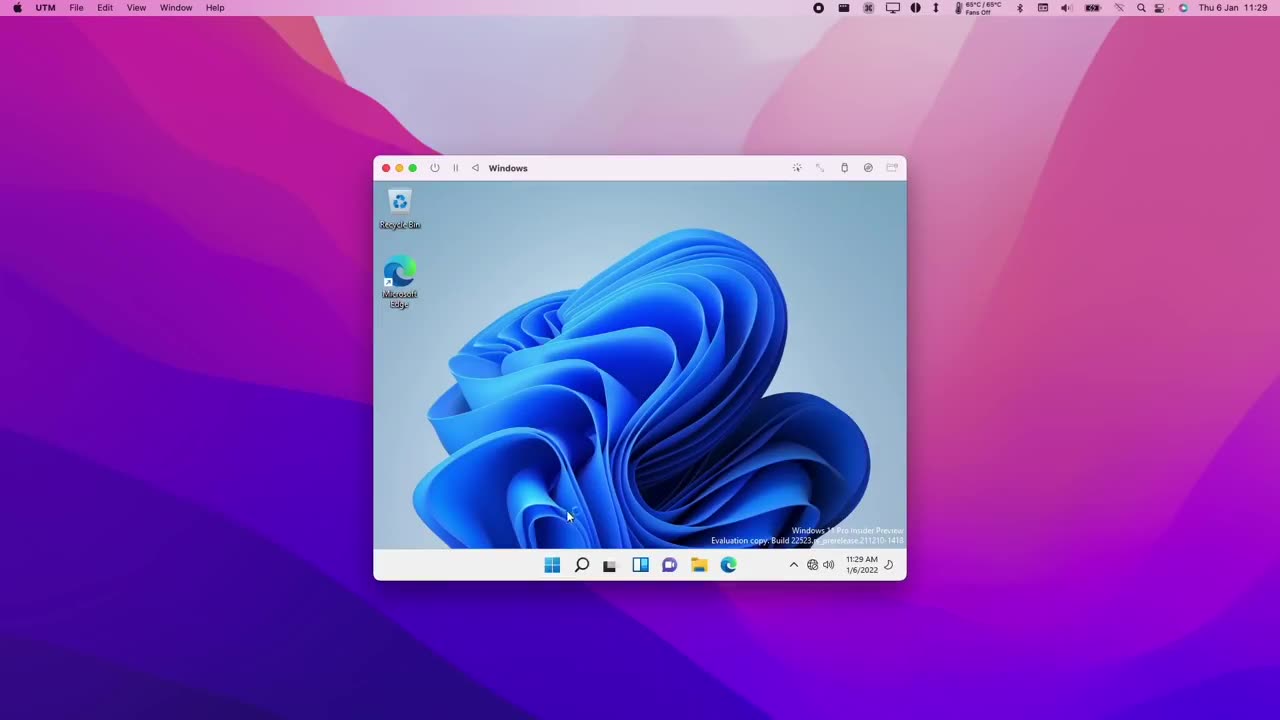Click the date and time Thu 6 Jan

(x=1233, y=8)
